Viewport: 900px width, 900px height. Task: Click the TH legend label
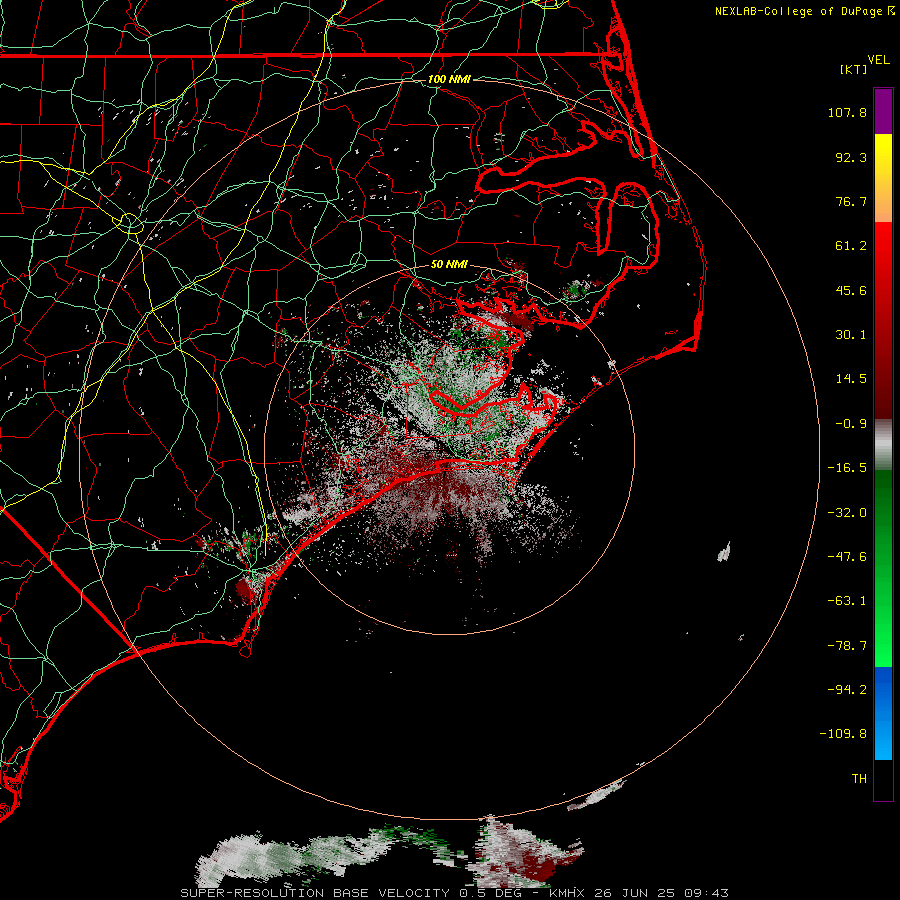[859, 778]
